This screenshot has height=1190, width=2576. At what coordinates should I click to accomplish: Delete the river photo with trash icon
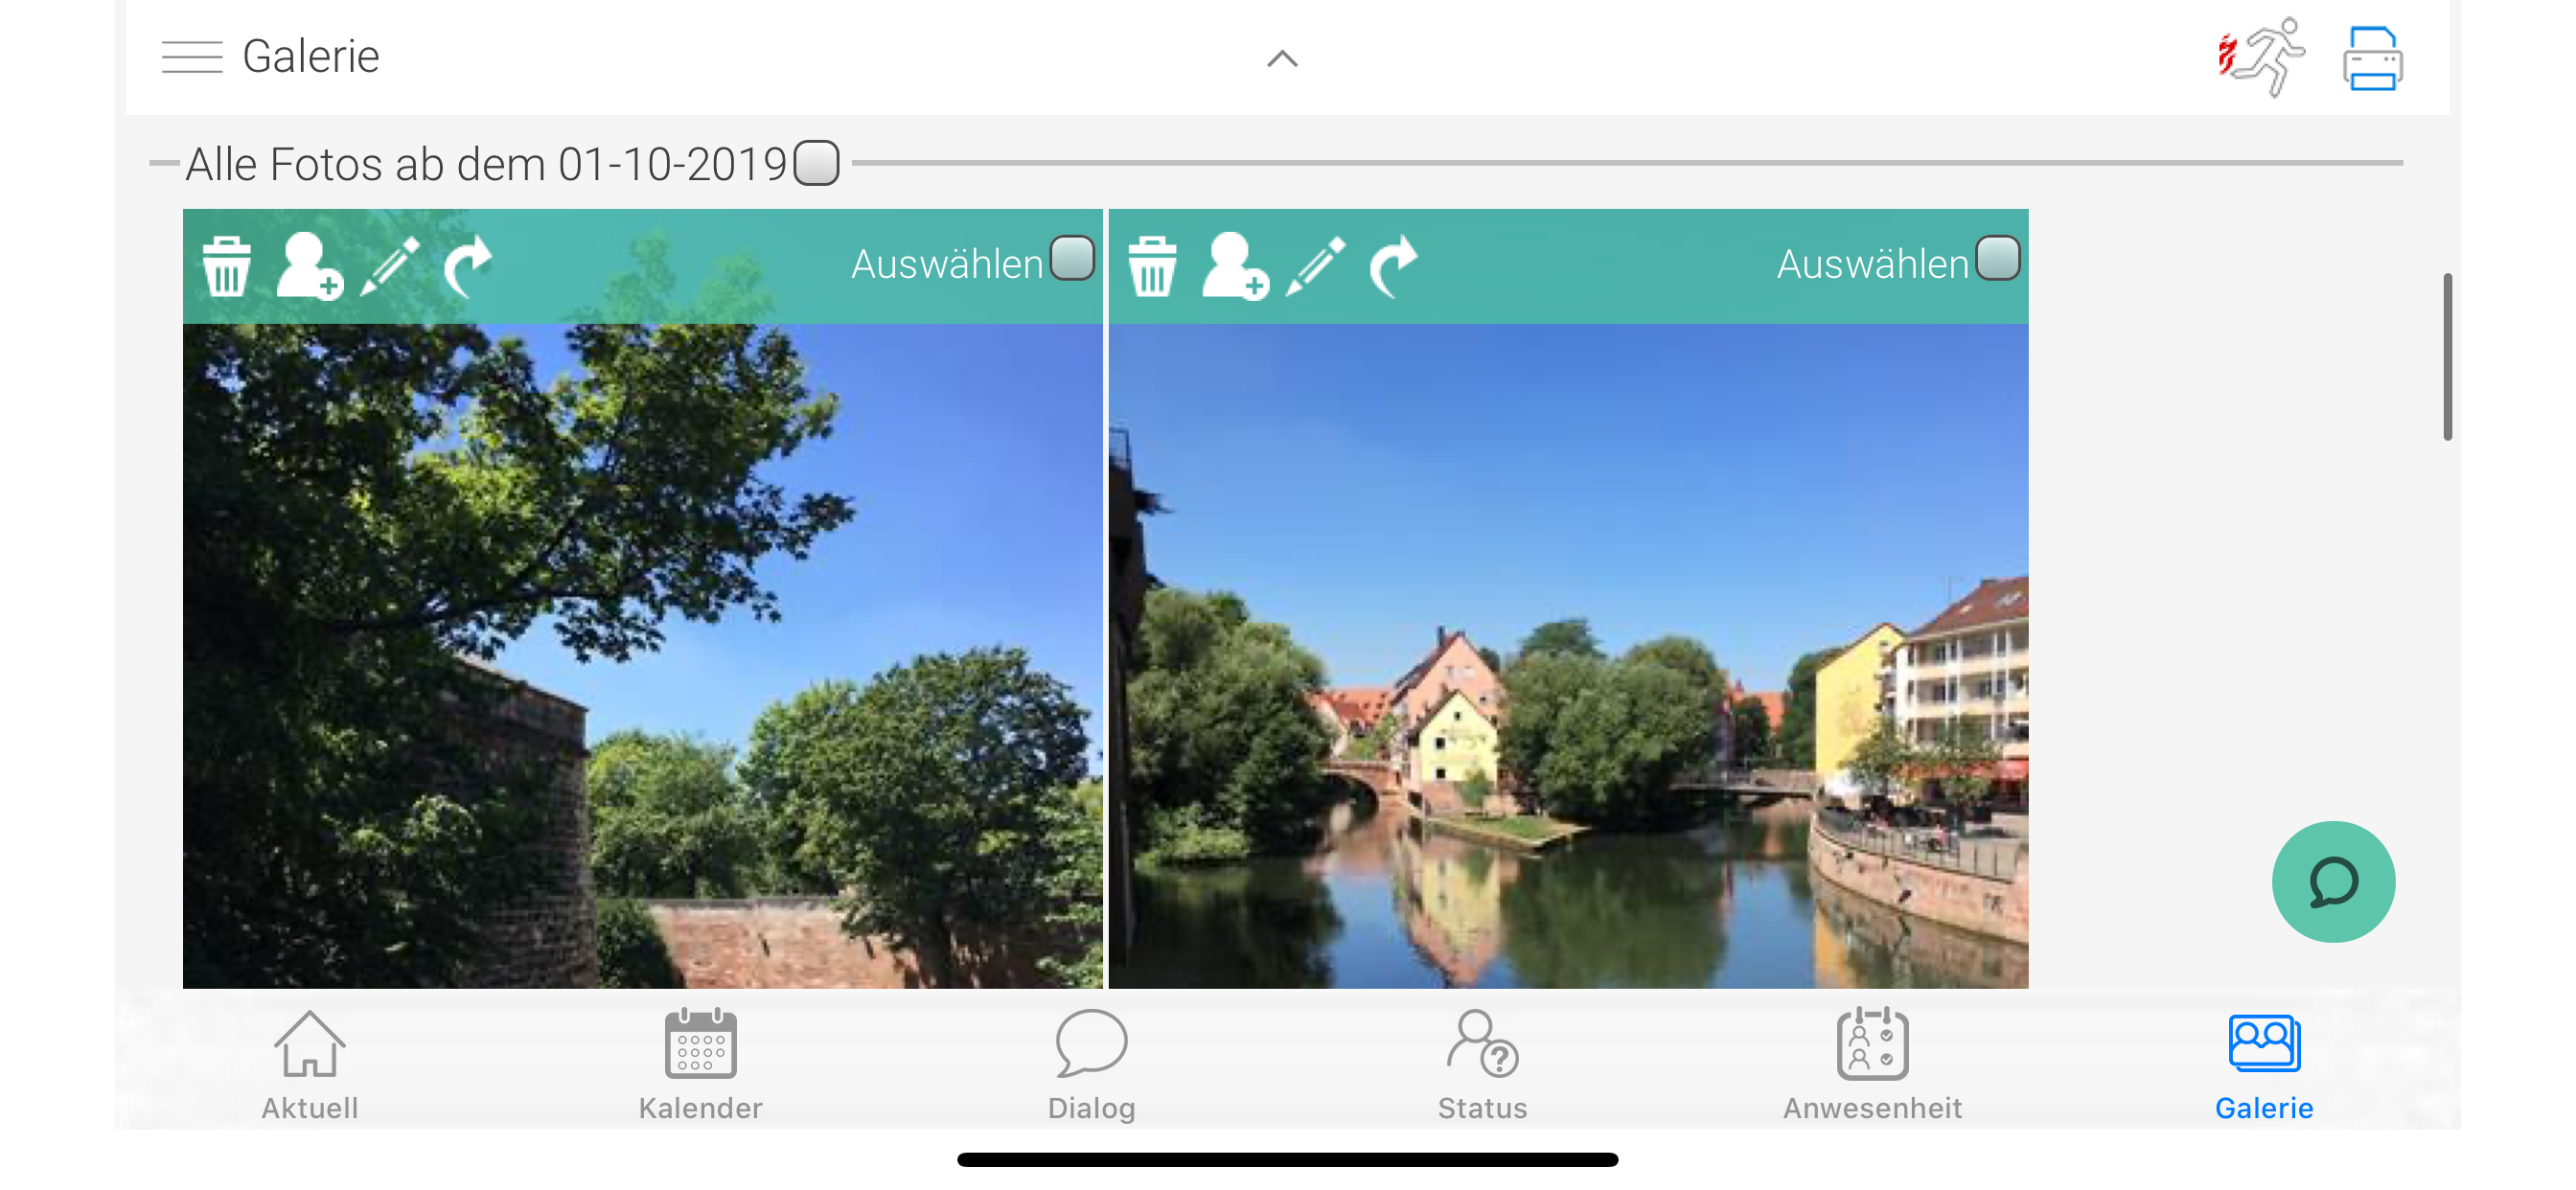(x=1153, y=266)
